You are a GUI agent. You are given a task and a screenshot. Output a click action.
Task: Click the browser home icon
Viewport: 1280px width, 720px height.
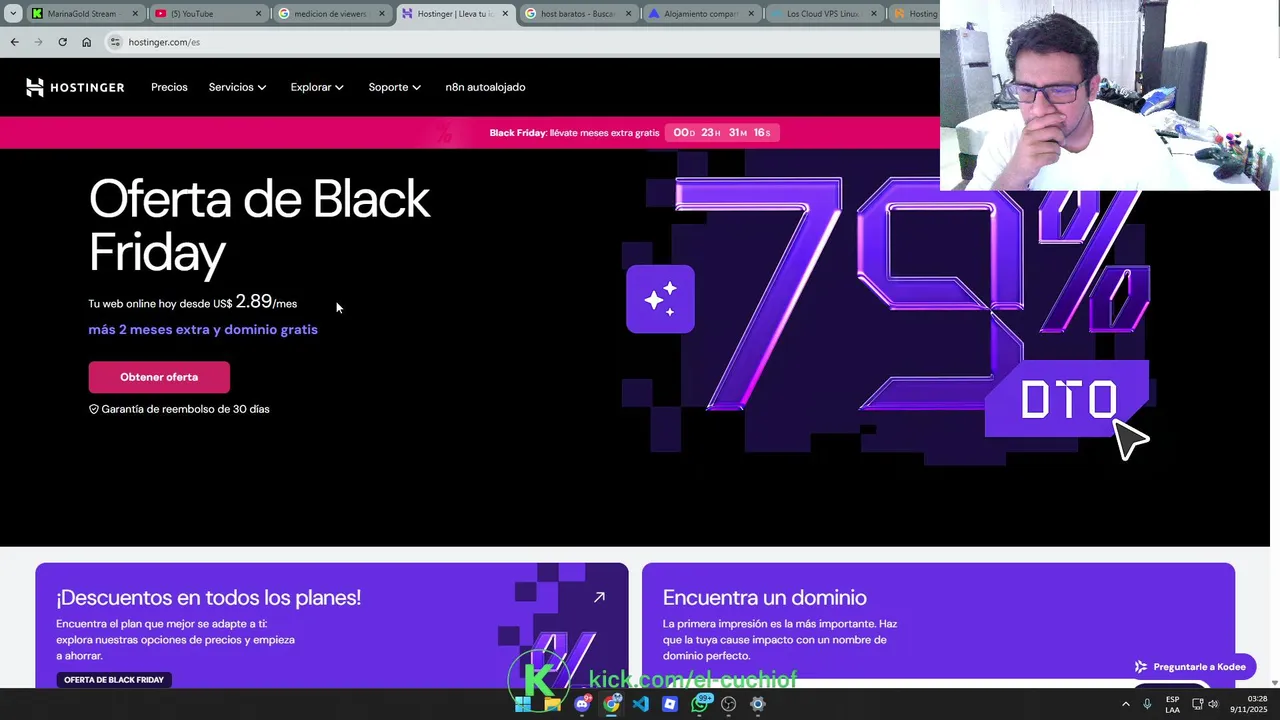click(x=86, y=42)
